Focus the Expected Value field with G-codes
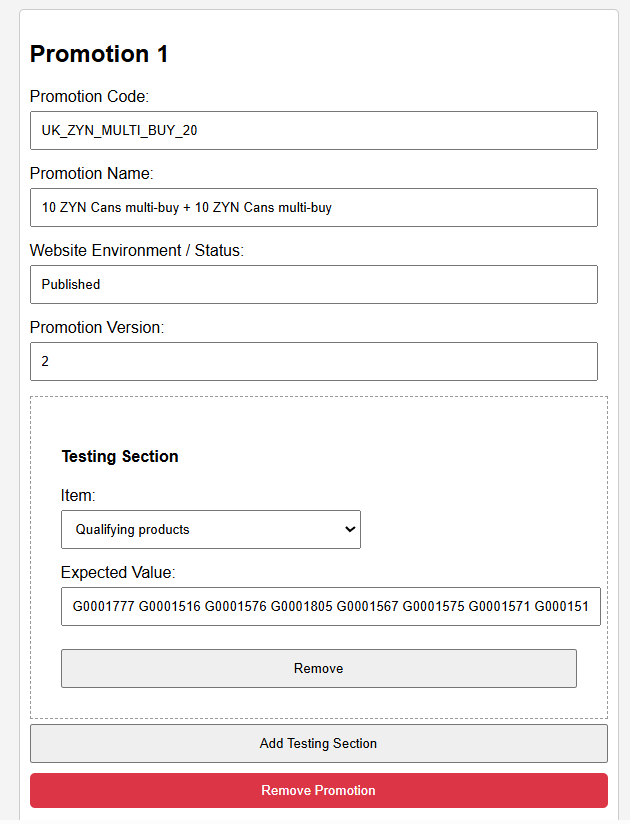The height and width of the screenshot is (824, 630). [x=331, y=606]
